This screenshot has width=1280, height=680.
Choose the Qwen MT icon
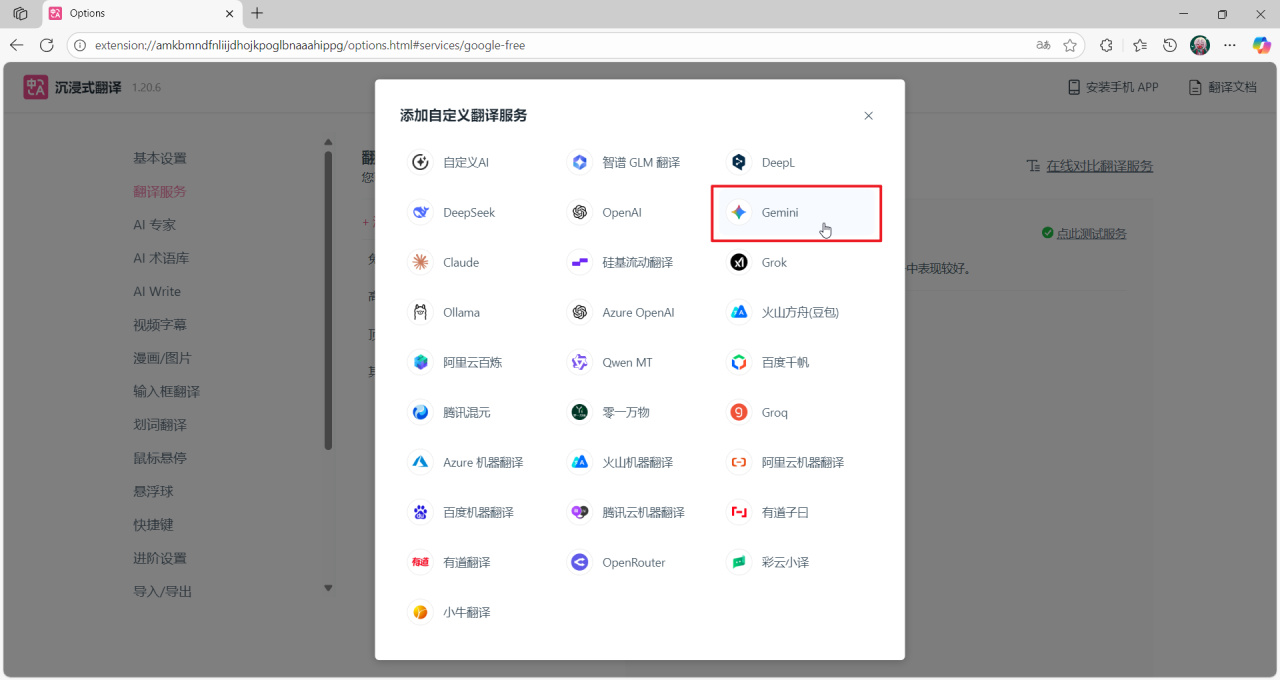coord(579,362)
